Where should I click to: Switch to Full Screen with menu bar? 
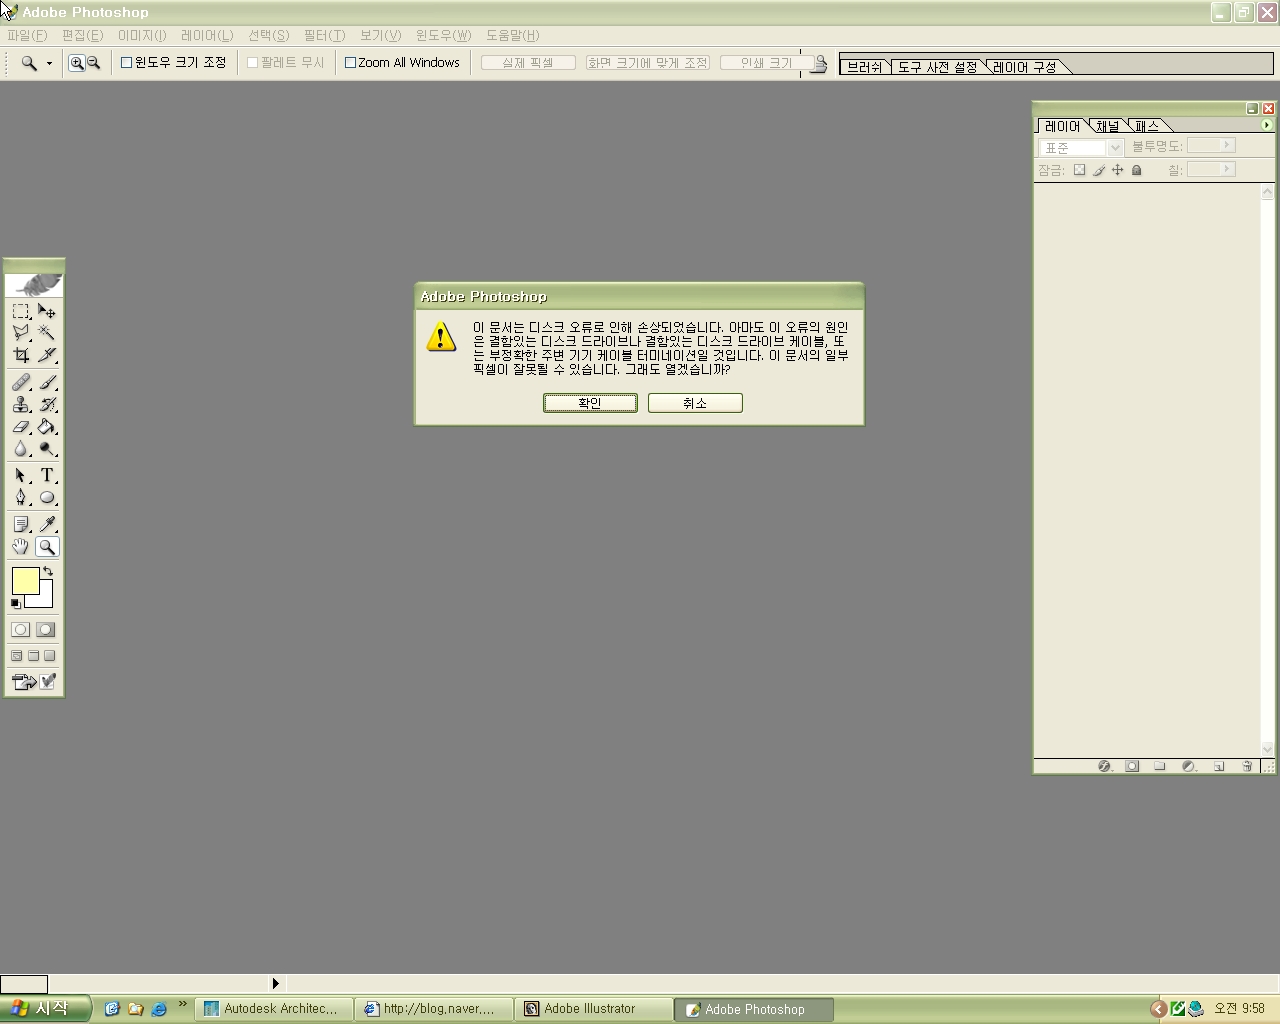[x=33, y=656]
